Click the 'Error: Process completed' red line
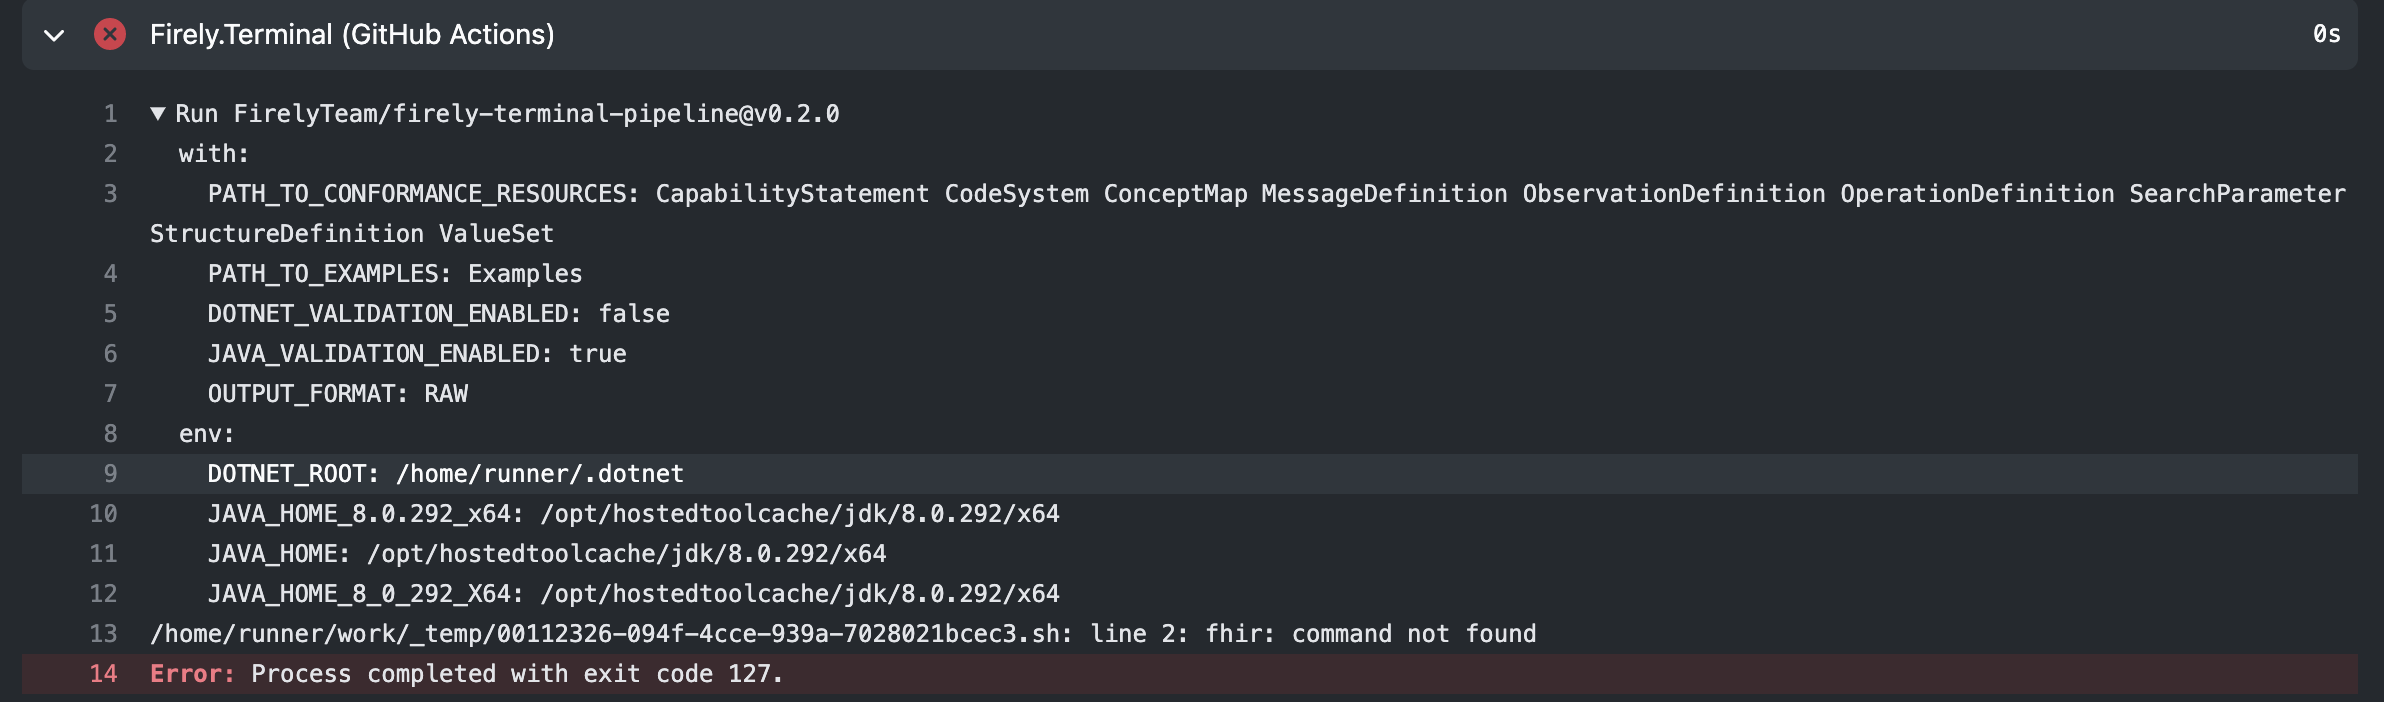 pyautogui.click(x=466, y=674)
